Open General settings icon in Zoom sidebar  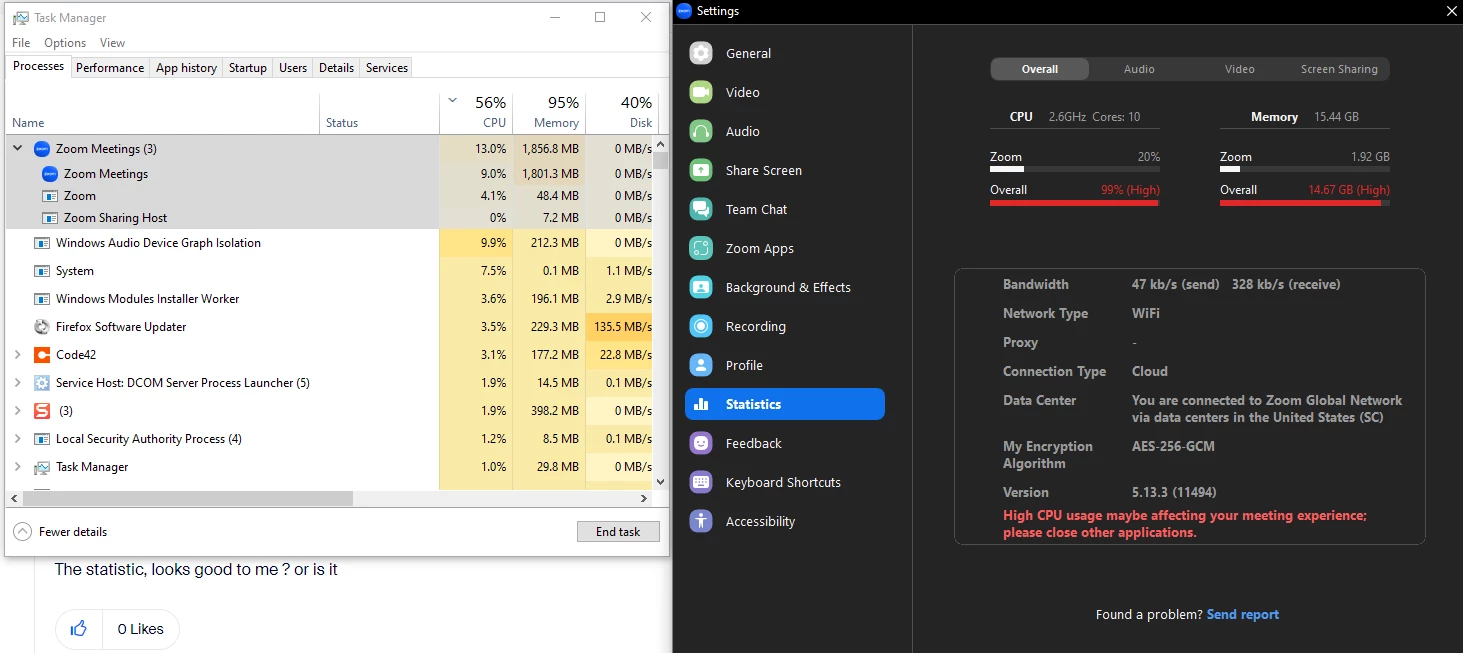pyautogui.click(x=701, y=53)
